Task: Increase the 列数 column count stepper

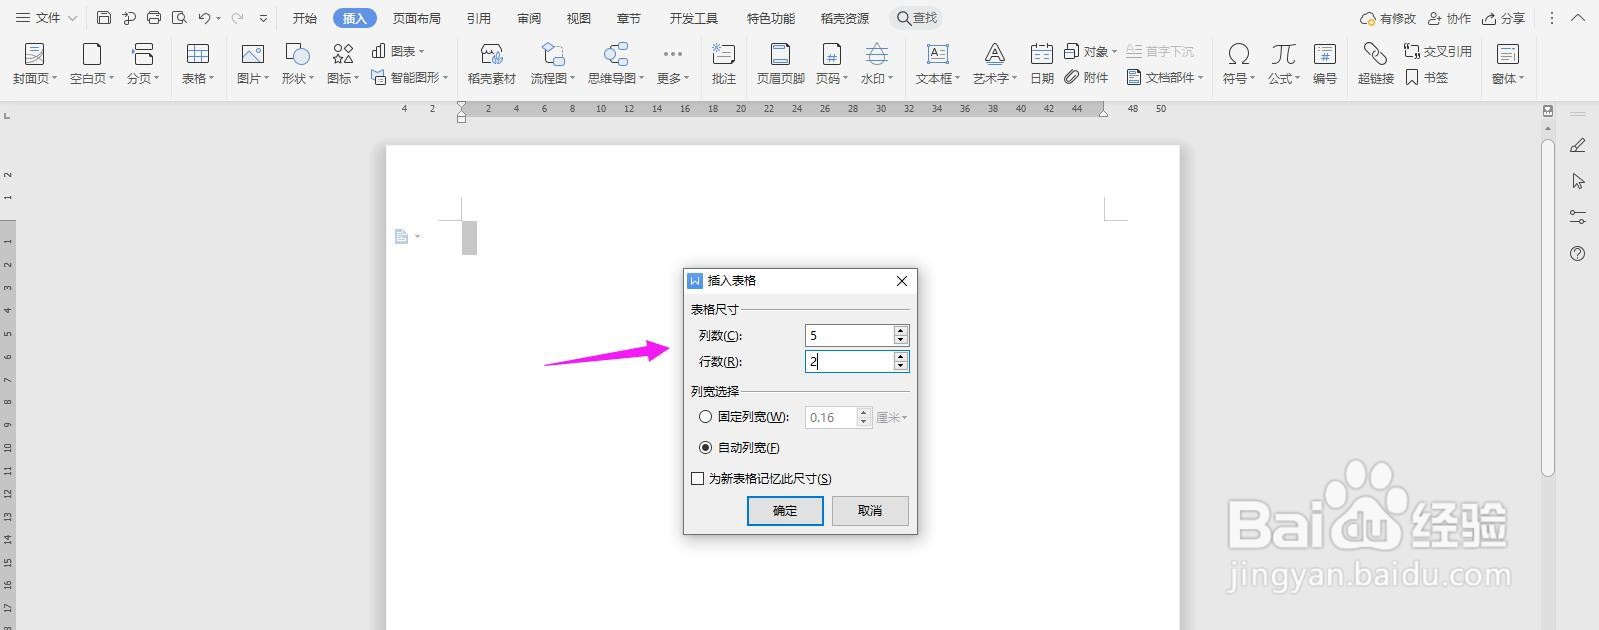Action: click(x=901, y=330)
